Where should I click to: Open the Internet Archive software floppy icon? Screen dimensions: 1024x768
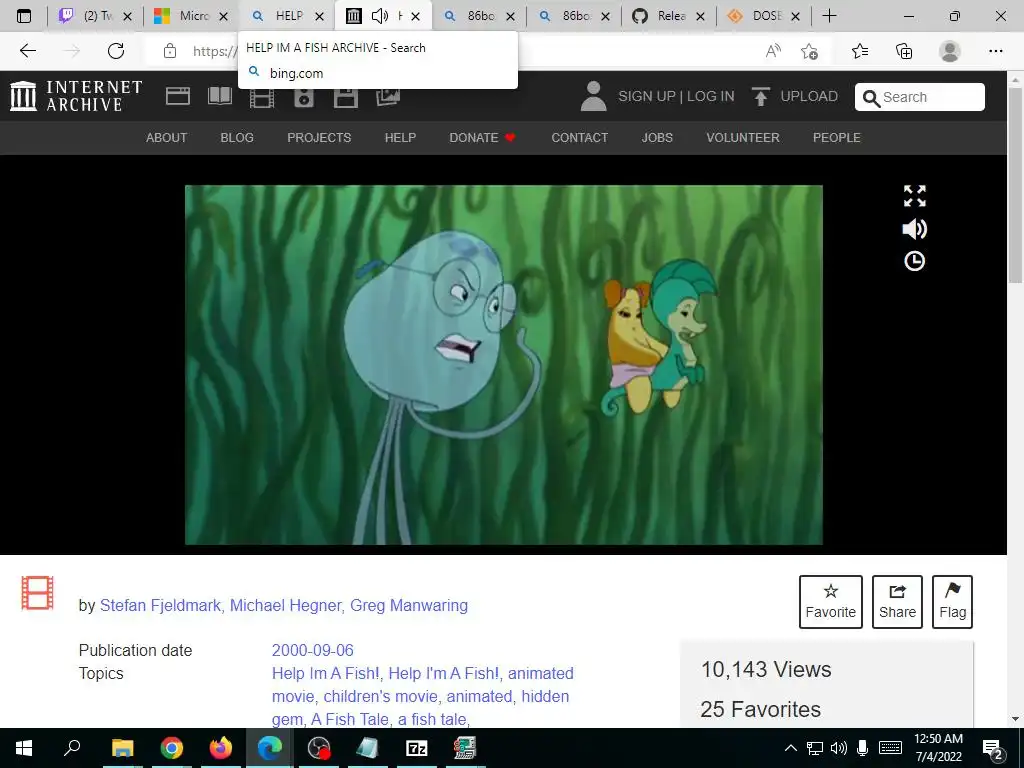[x=345, y=98]
